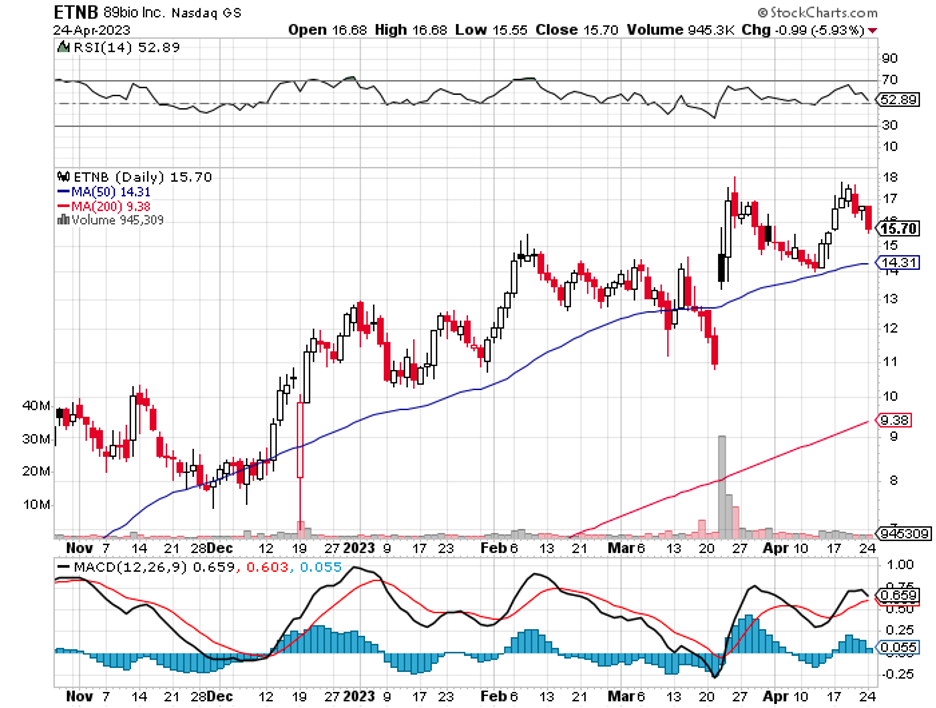Click the 52.89 RSI value tag on axis
Viewport: 936px width, 708px height.
pyautogui.click(x=898, y=100)
